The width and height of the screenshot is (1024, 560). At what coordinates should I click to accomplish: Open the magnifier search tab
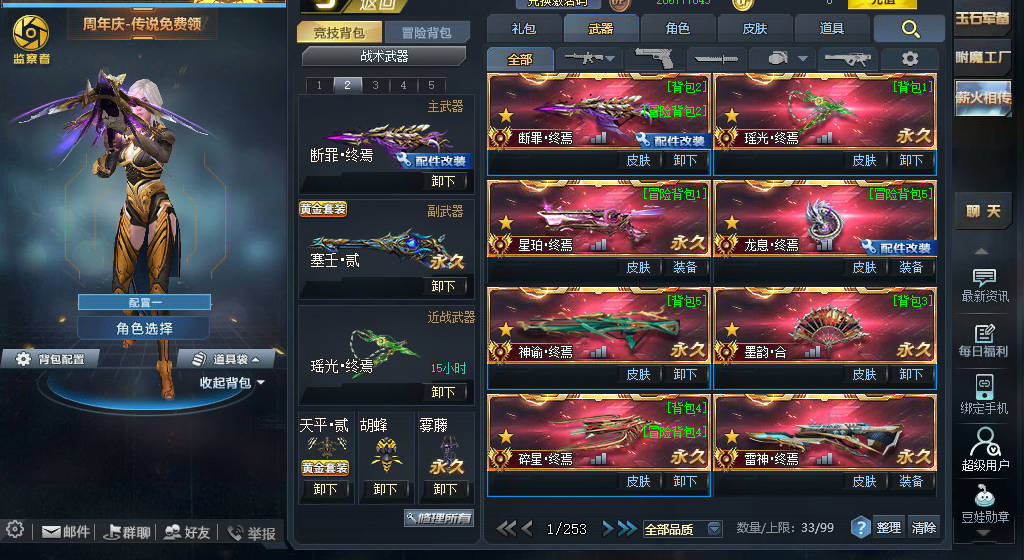point(909,29)
